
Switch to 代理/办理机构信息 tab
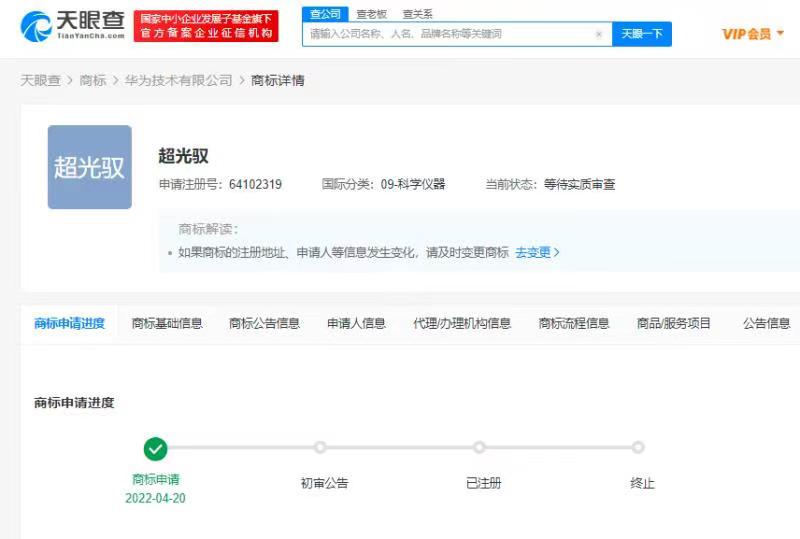pos(462,323)
